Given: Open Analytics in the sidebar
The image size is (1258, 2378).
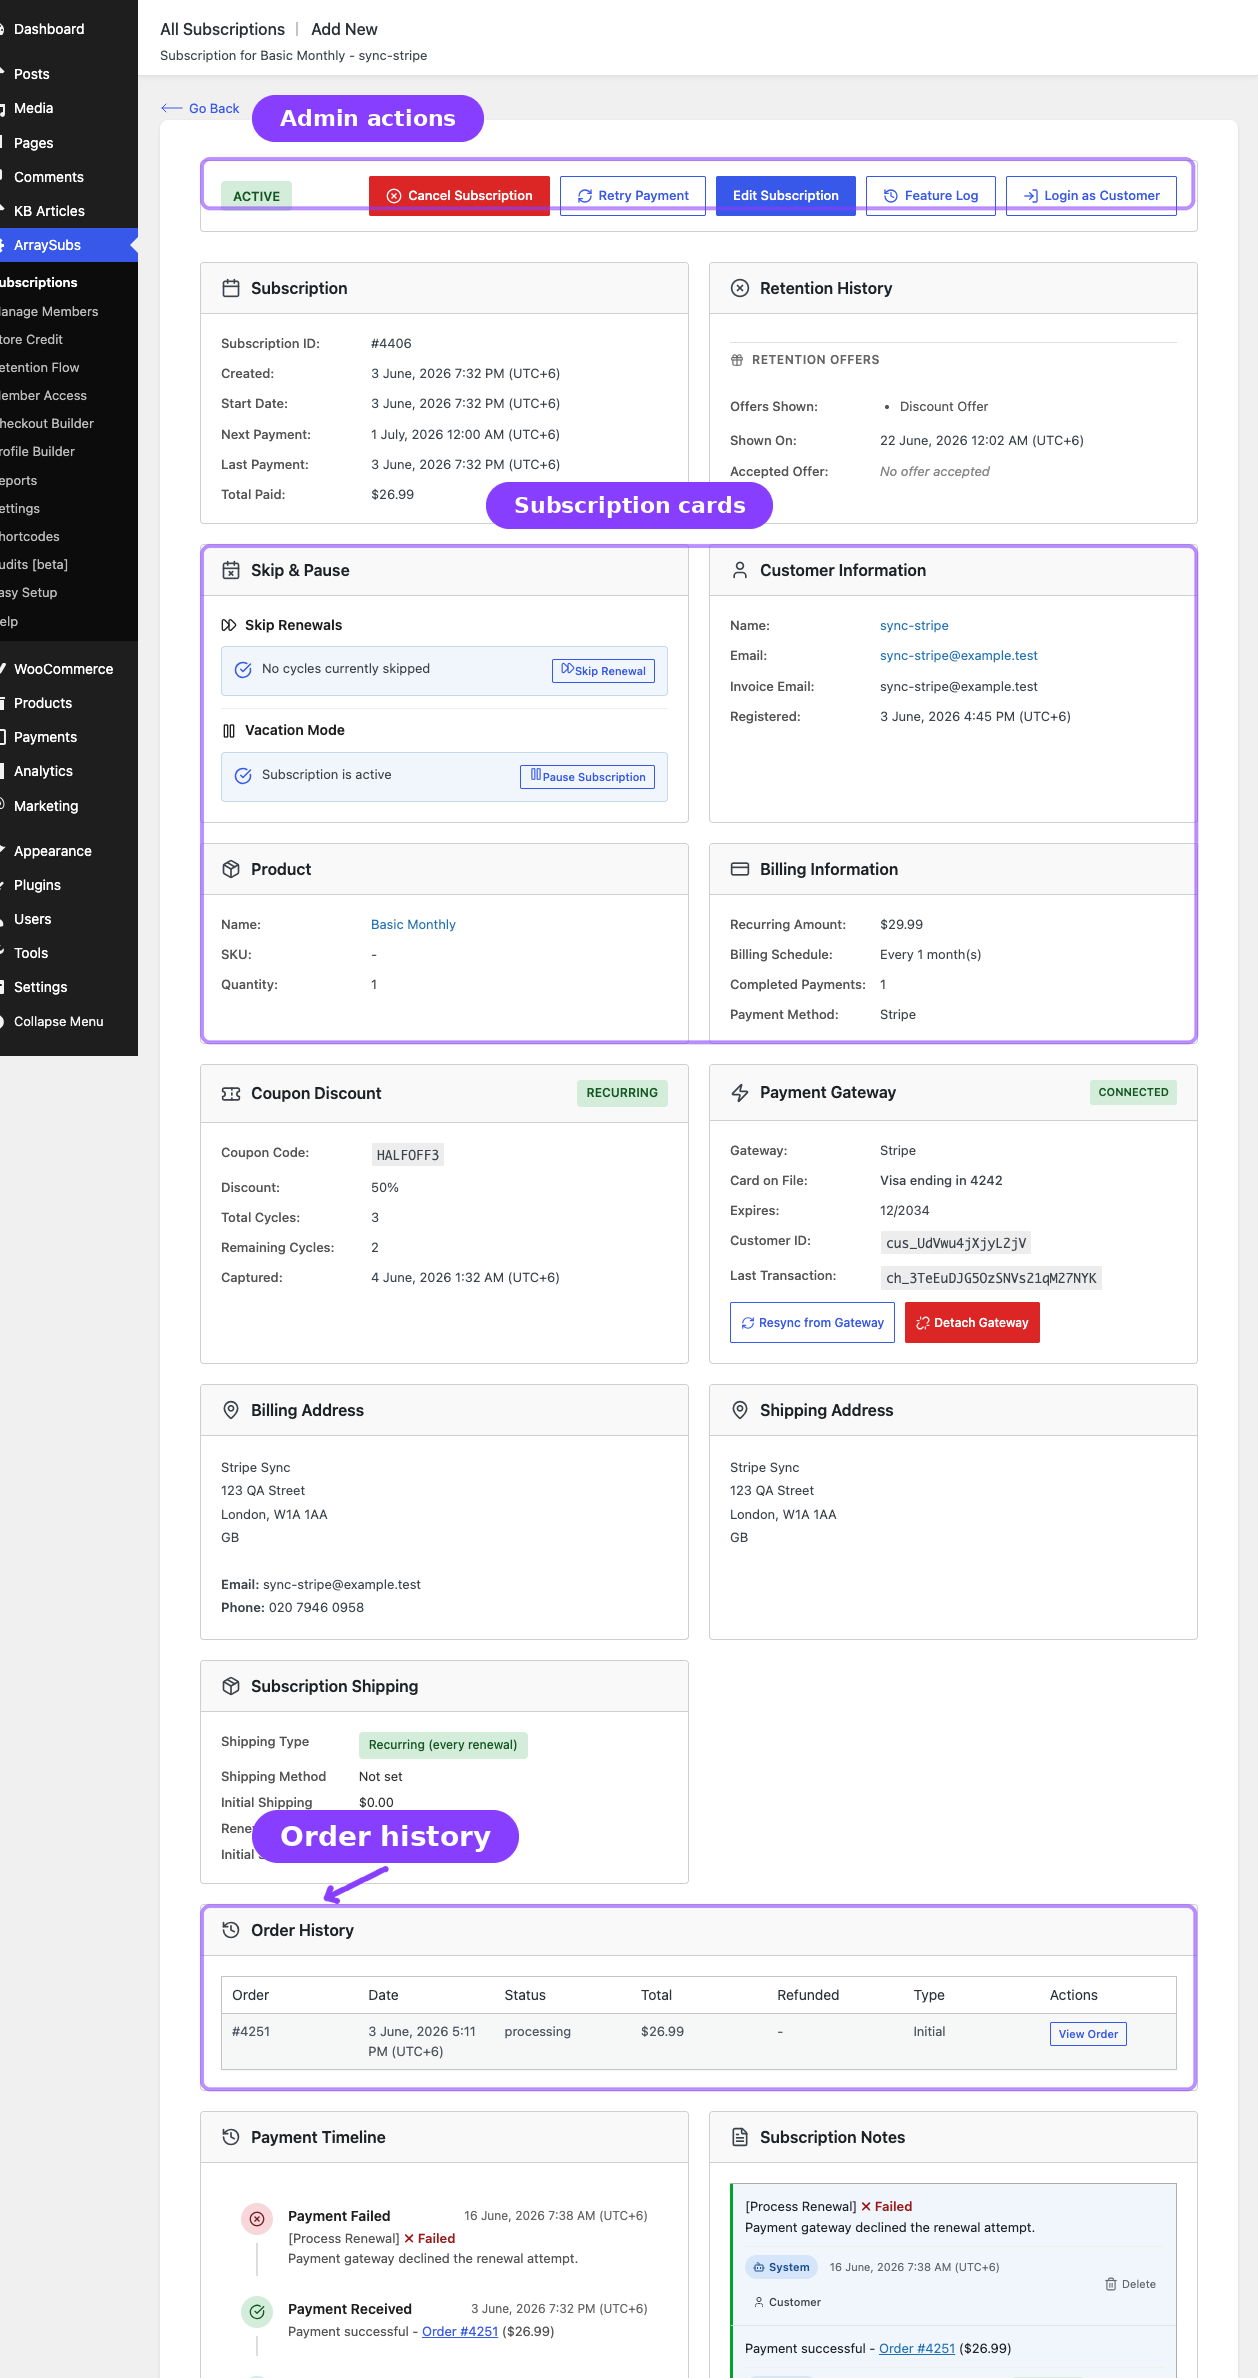Looking at the screenshot, I should [x=69, y=771].
